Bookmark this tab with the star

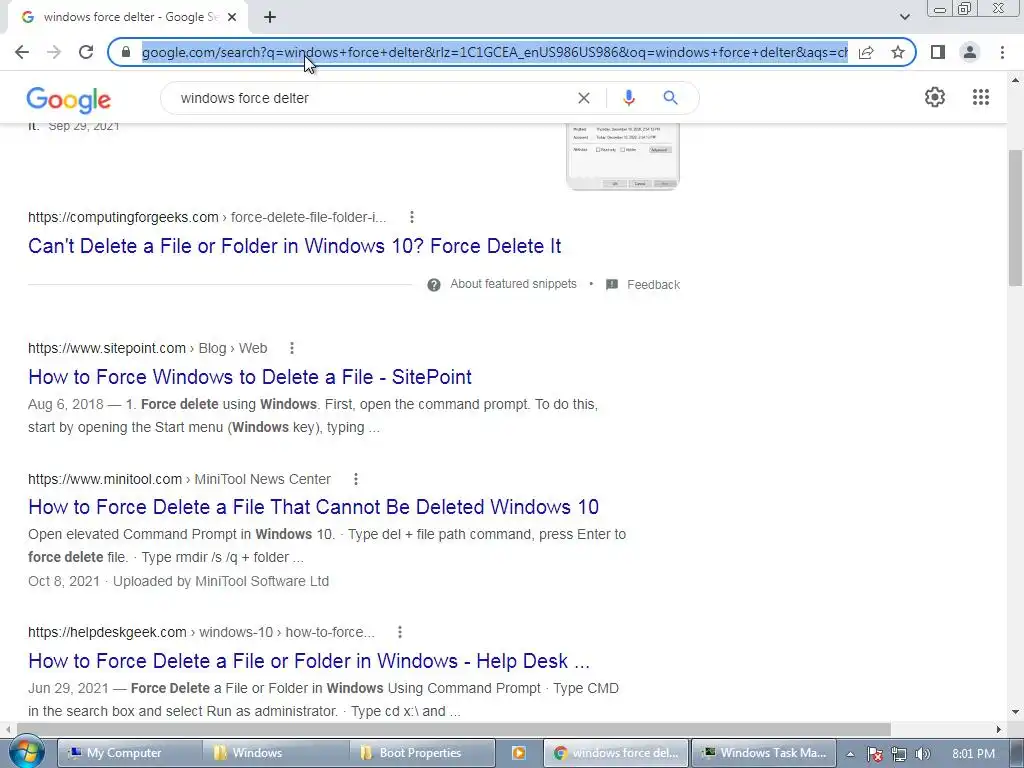(898, 52)
